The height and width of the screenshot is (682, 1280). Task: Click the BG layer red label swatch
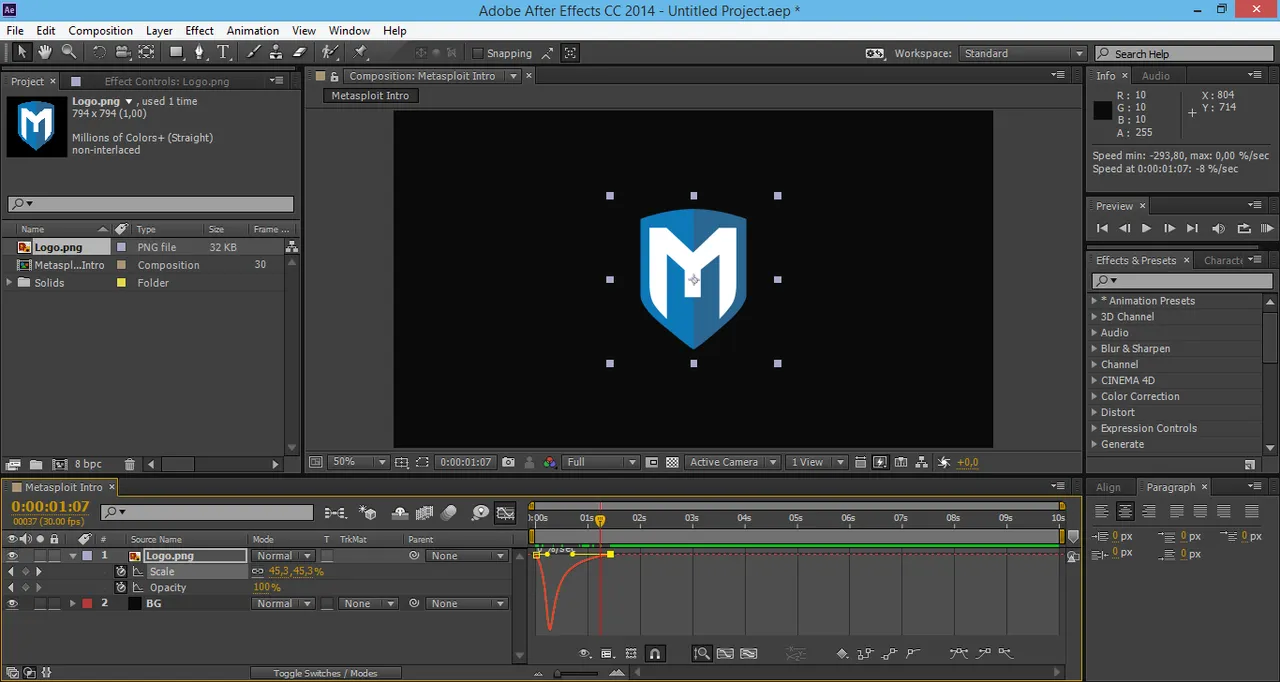(x=87, y=604)
